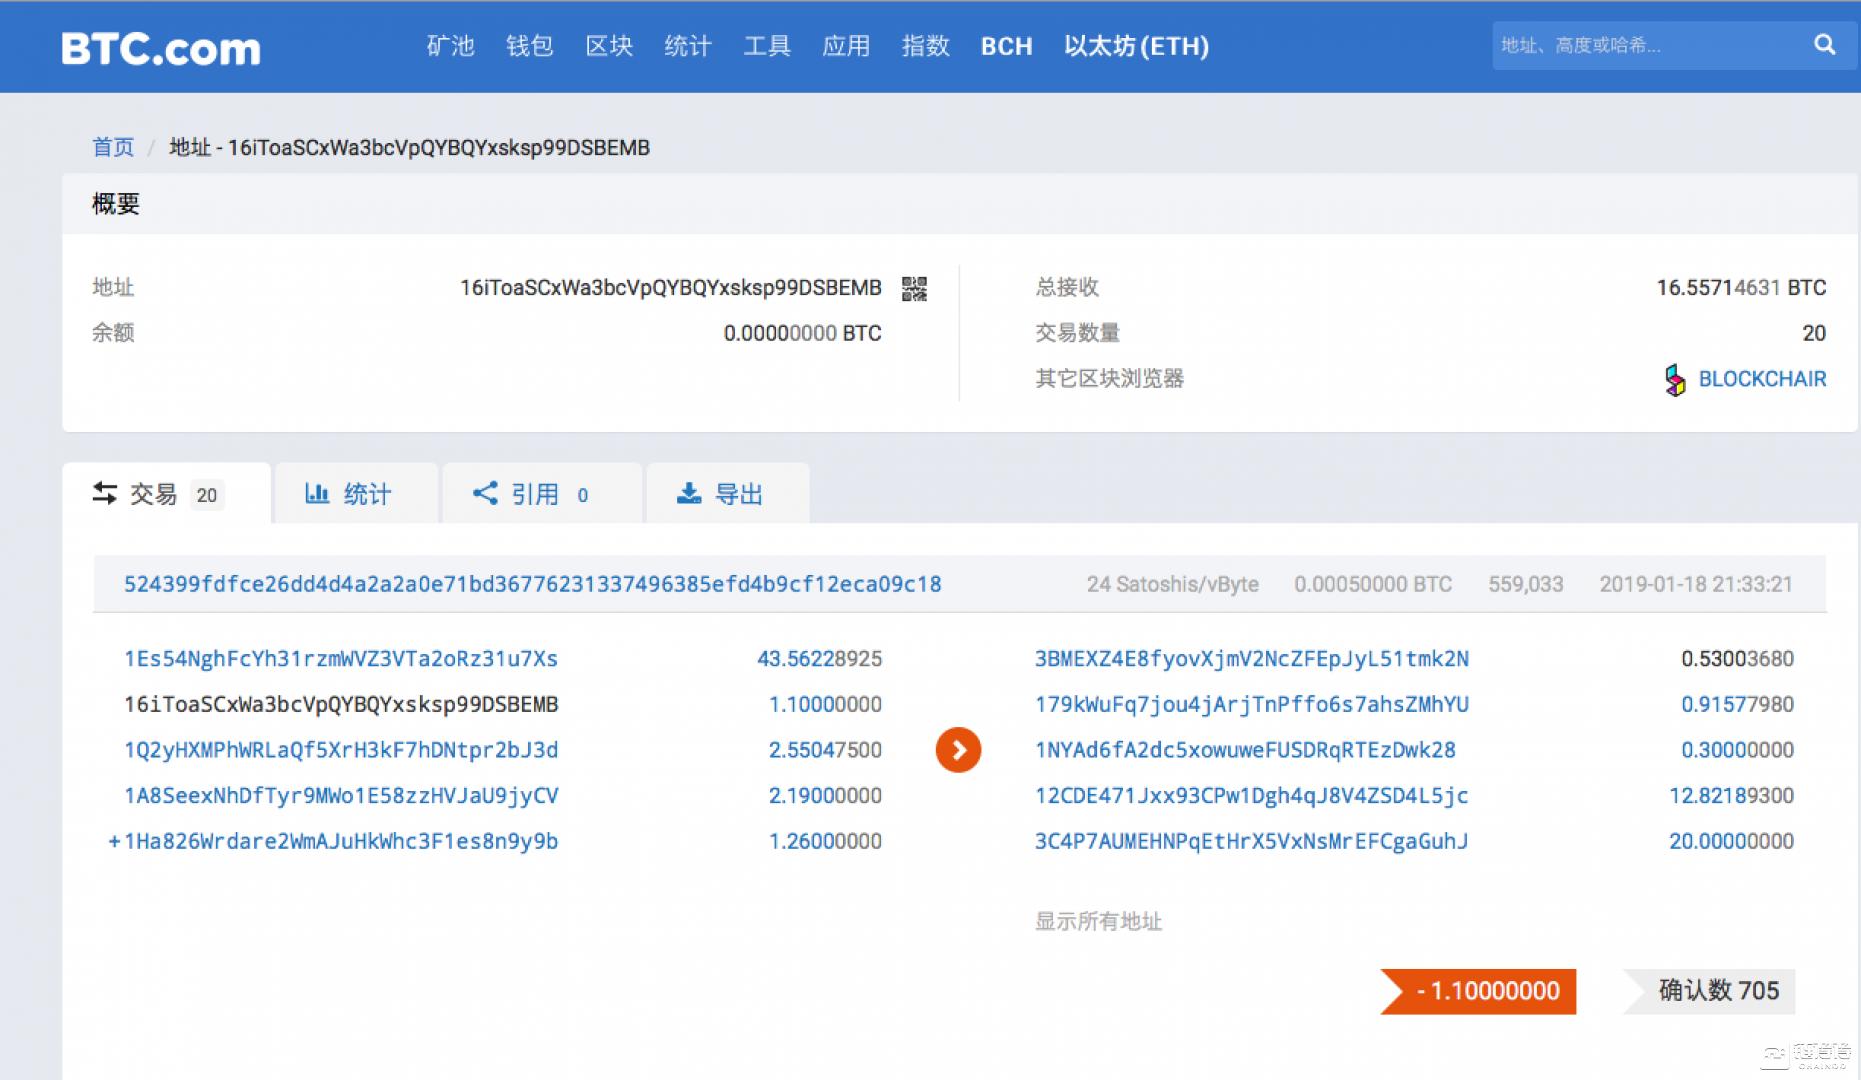This screenshot has height=1080, width=1861.
Task: Open the 首页 breadcrumb link
Action: [x=112, y=147]
